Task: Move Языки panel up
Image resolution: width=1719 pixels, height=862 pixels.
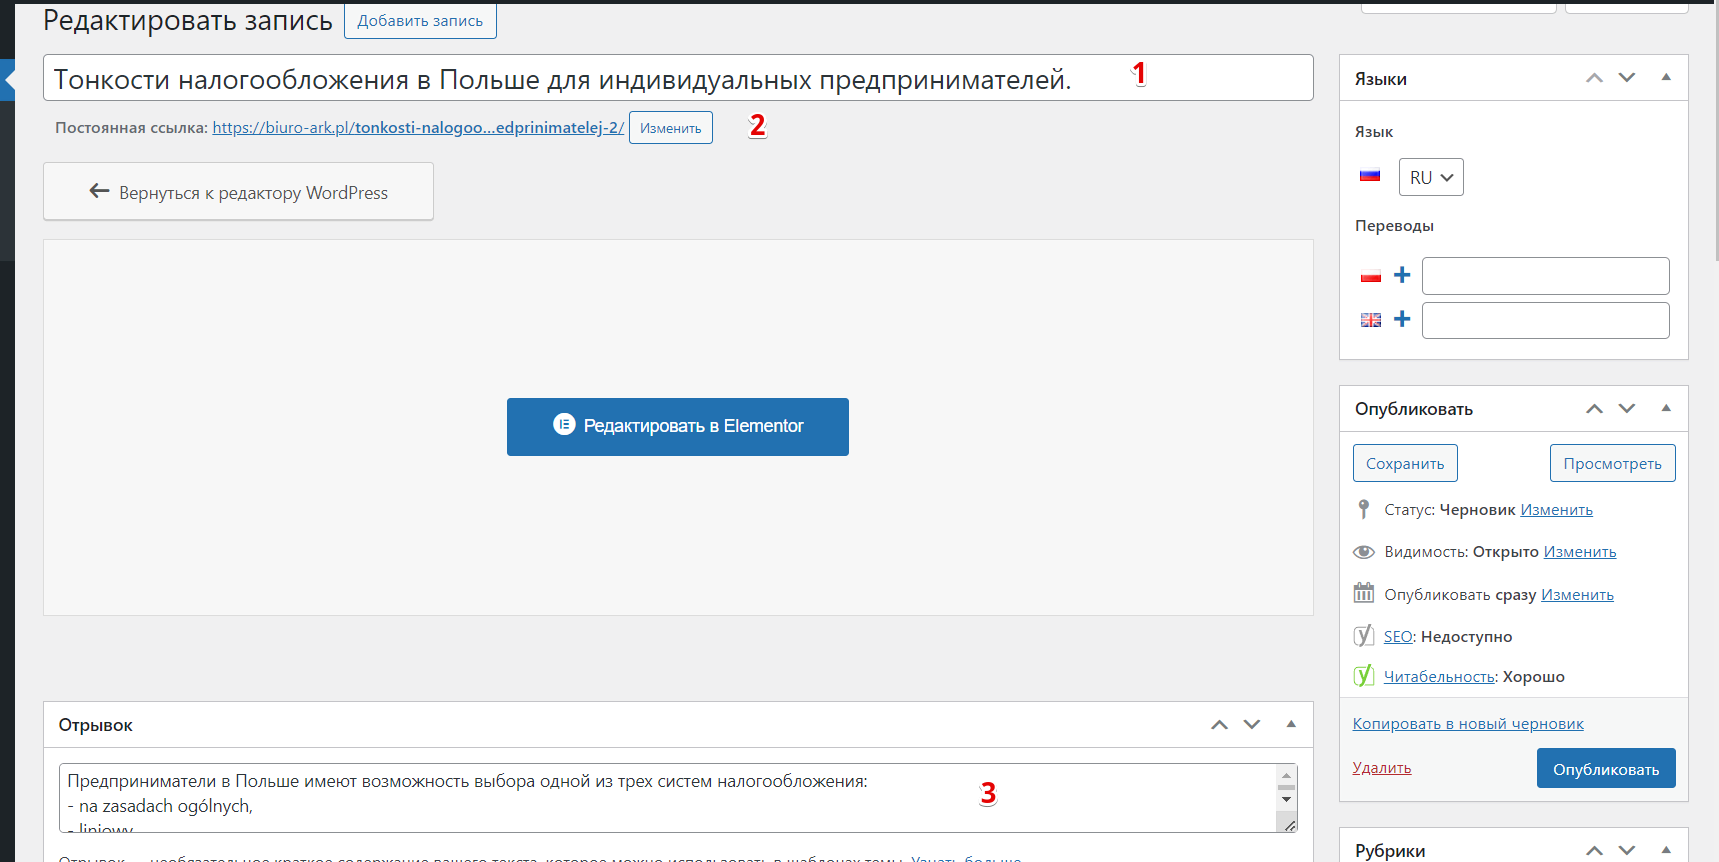Action: (x=1594, y=78)
